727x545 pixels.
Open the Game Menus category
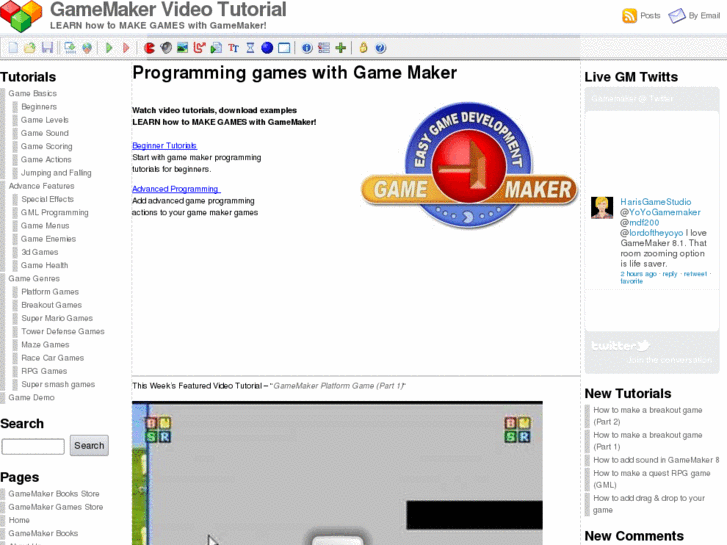point(45,225)
